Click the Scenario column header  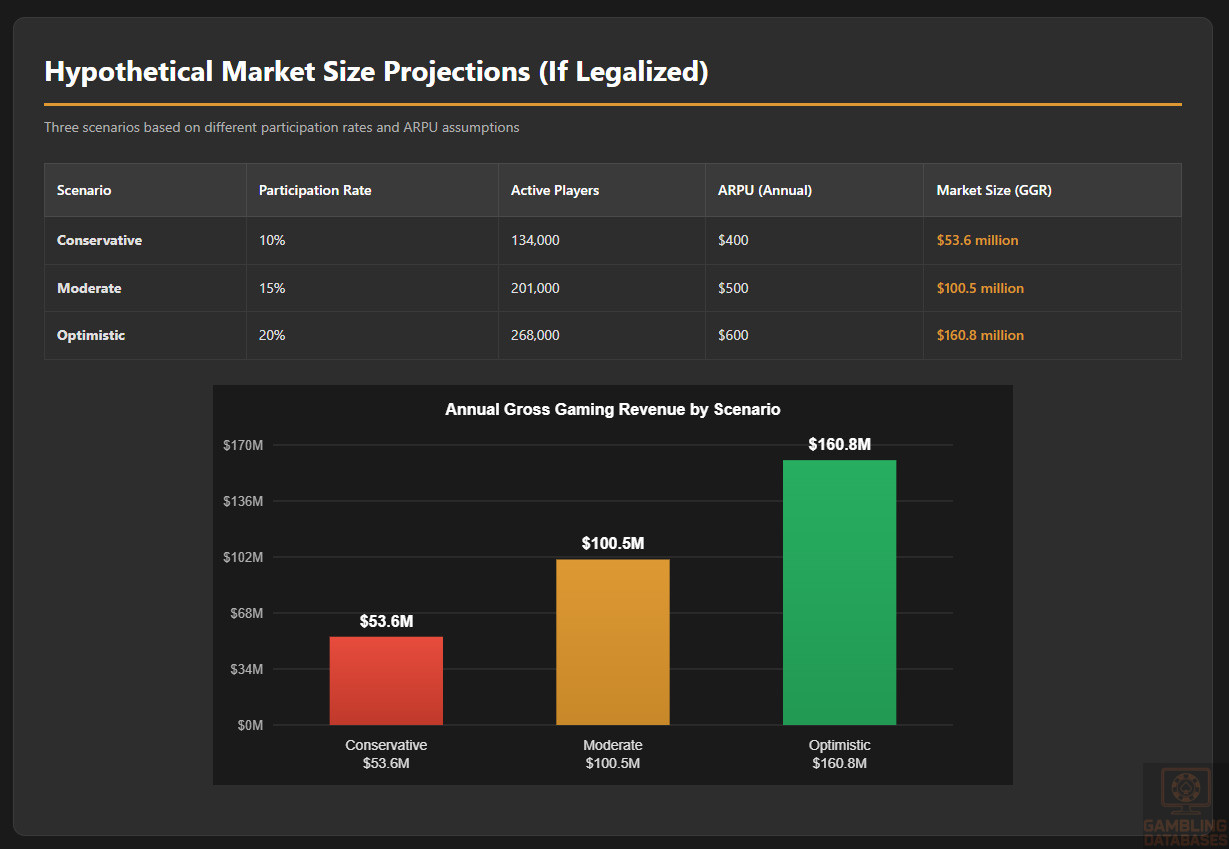[84, 190]
